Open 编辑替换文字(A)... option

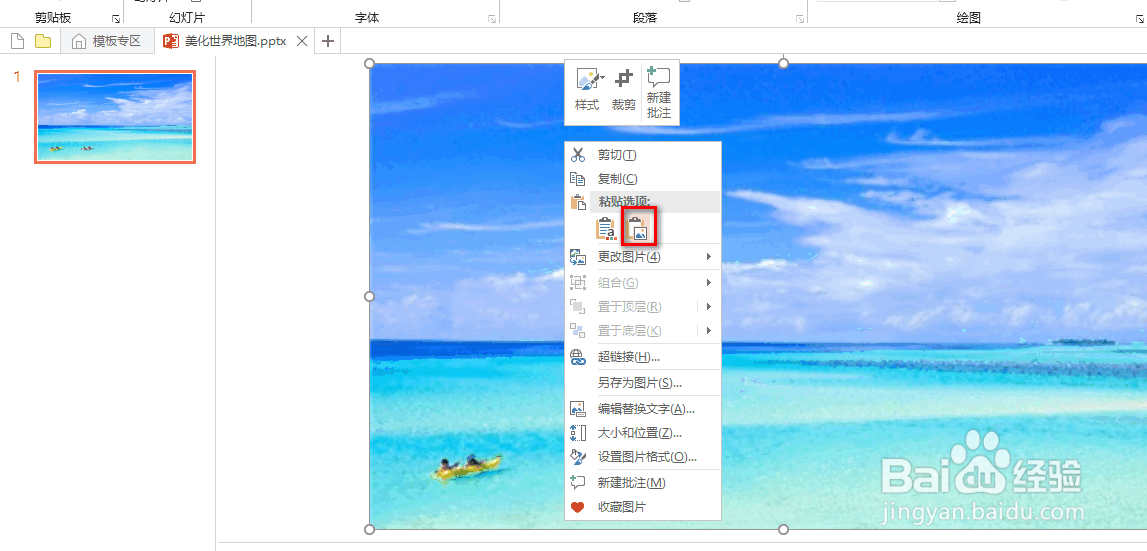643,409
